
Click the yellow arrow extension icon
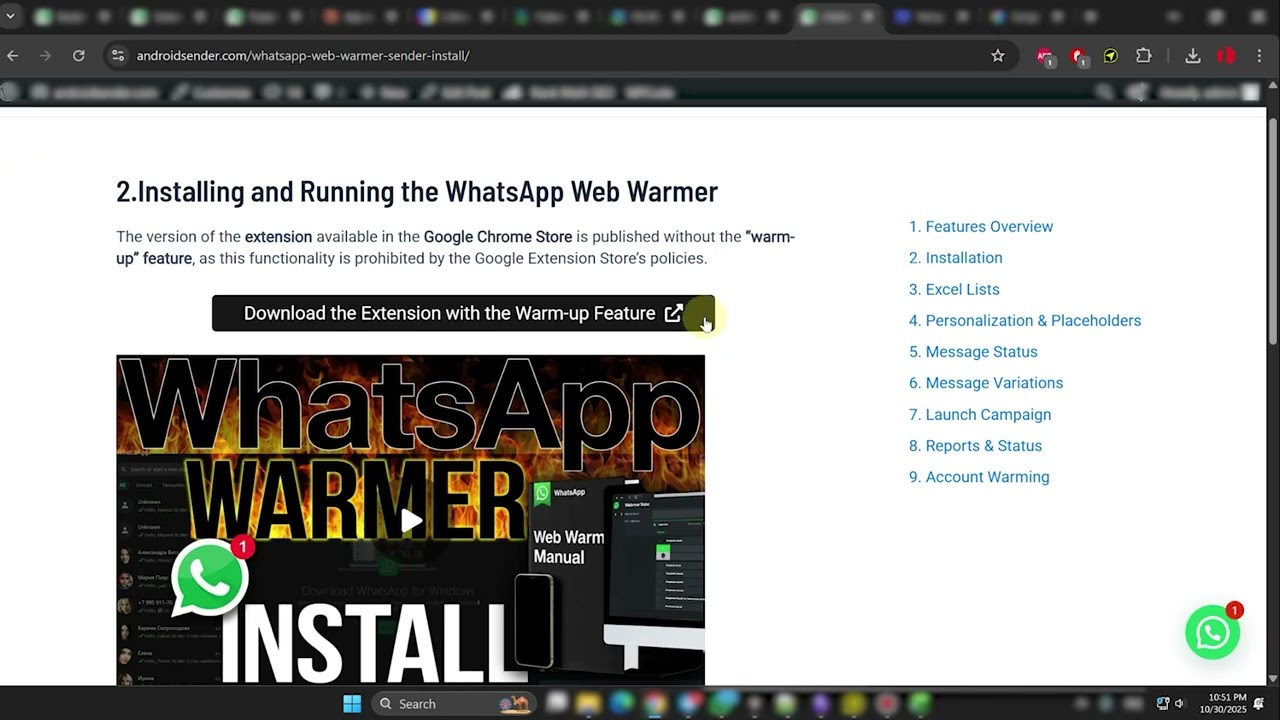pyautogui.click(x=1111, y=56)
